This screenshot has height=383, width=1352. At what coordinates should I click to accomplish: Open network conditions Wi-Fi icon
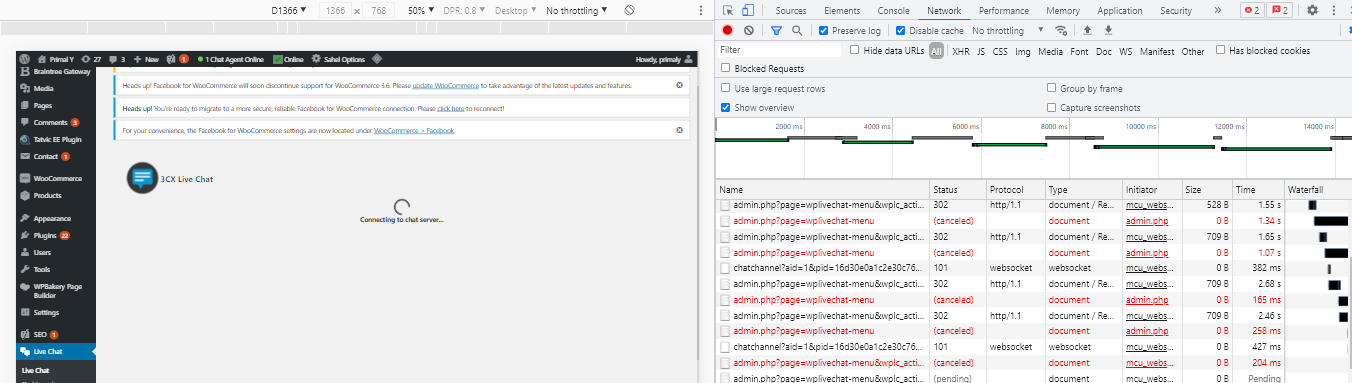click(x=1061, y=31)
